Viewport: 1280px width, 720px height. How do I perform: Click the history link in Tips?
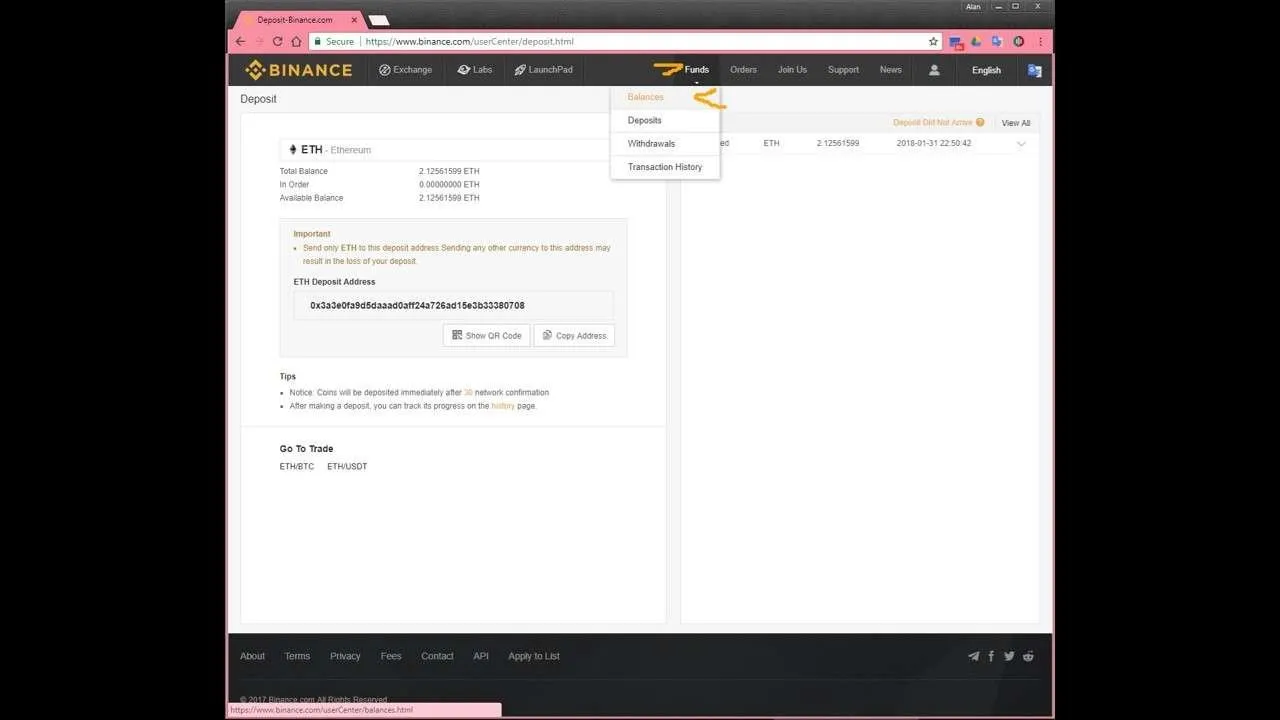click(x=503, y=406)
